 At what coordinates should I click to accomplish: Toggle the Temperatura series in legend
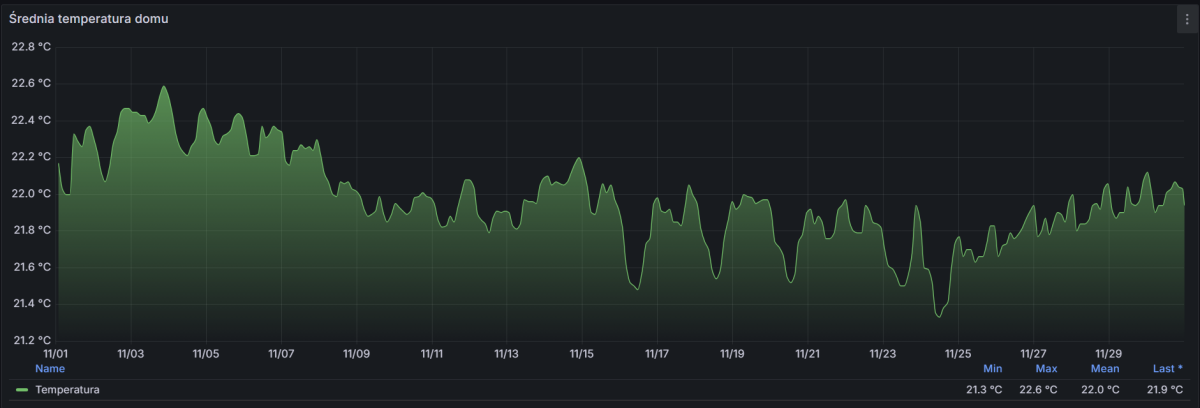tap(67, 390)
